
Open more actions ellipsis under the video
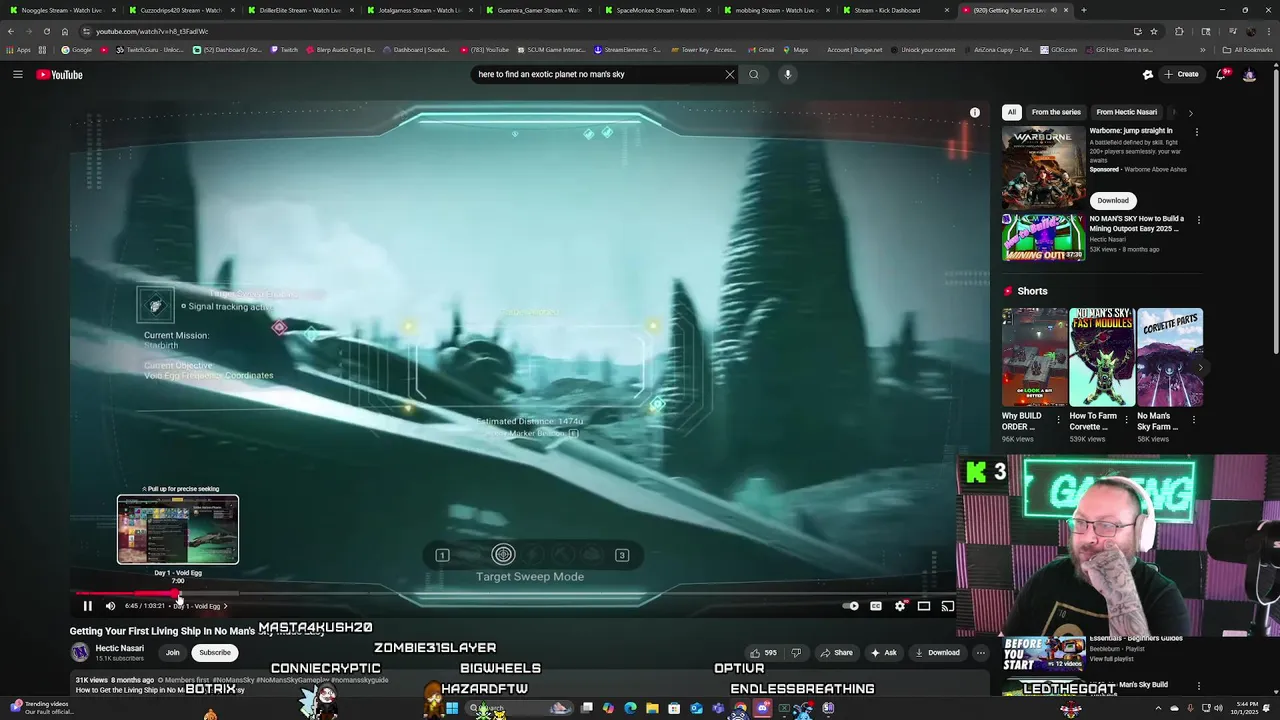coord(981,653)
